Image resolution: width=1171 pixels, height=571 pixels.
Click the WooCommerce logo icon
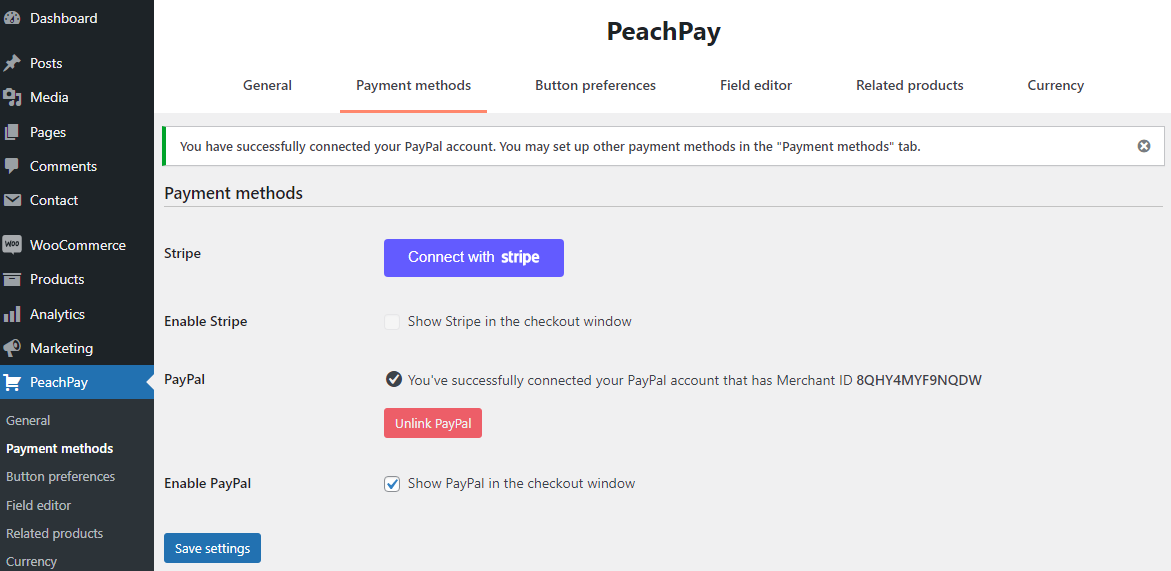pos(12,245)
